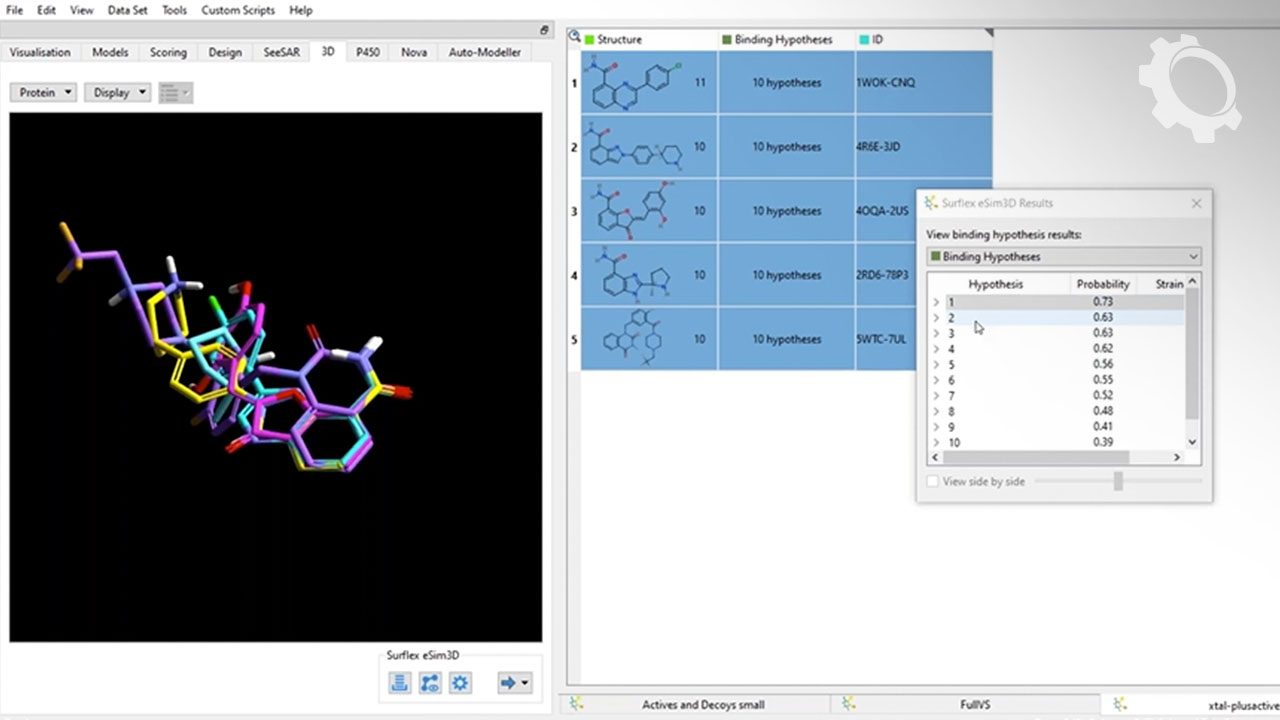Image resolution: width=1280 pixels, height=720 pixels.
Task: Open Surflex eSim3D gear settings
Action: pos(460,683)
